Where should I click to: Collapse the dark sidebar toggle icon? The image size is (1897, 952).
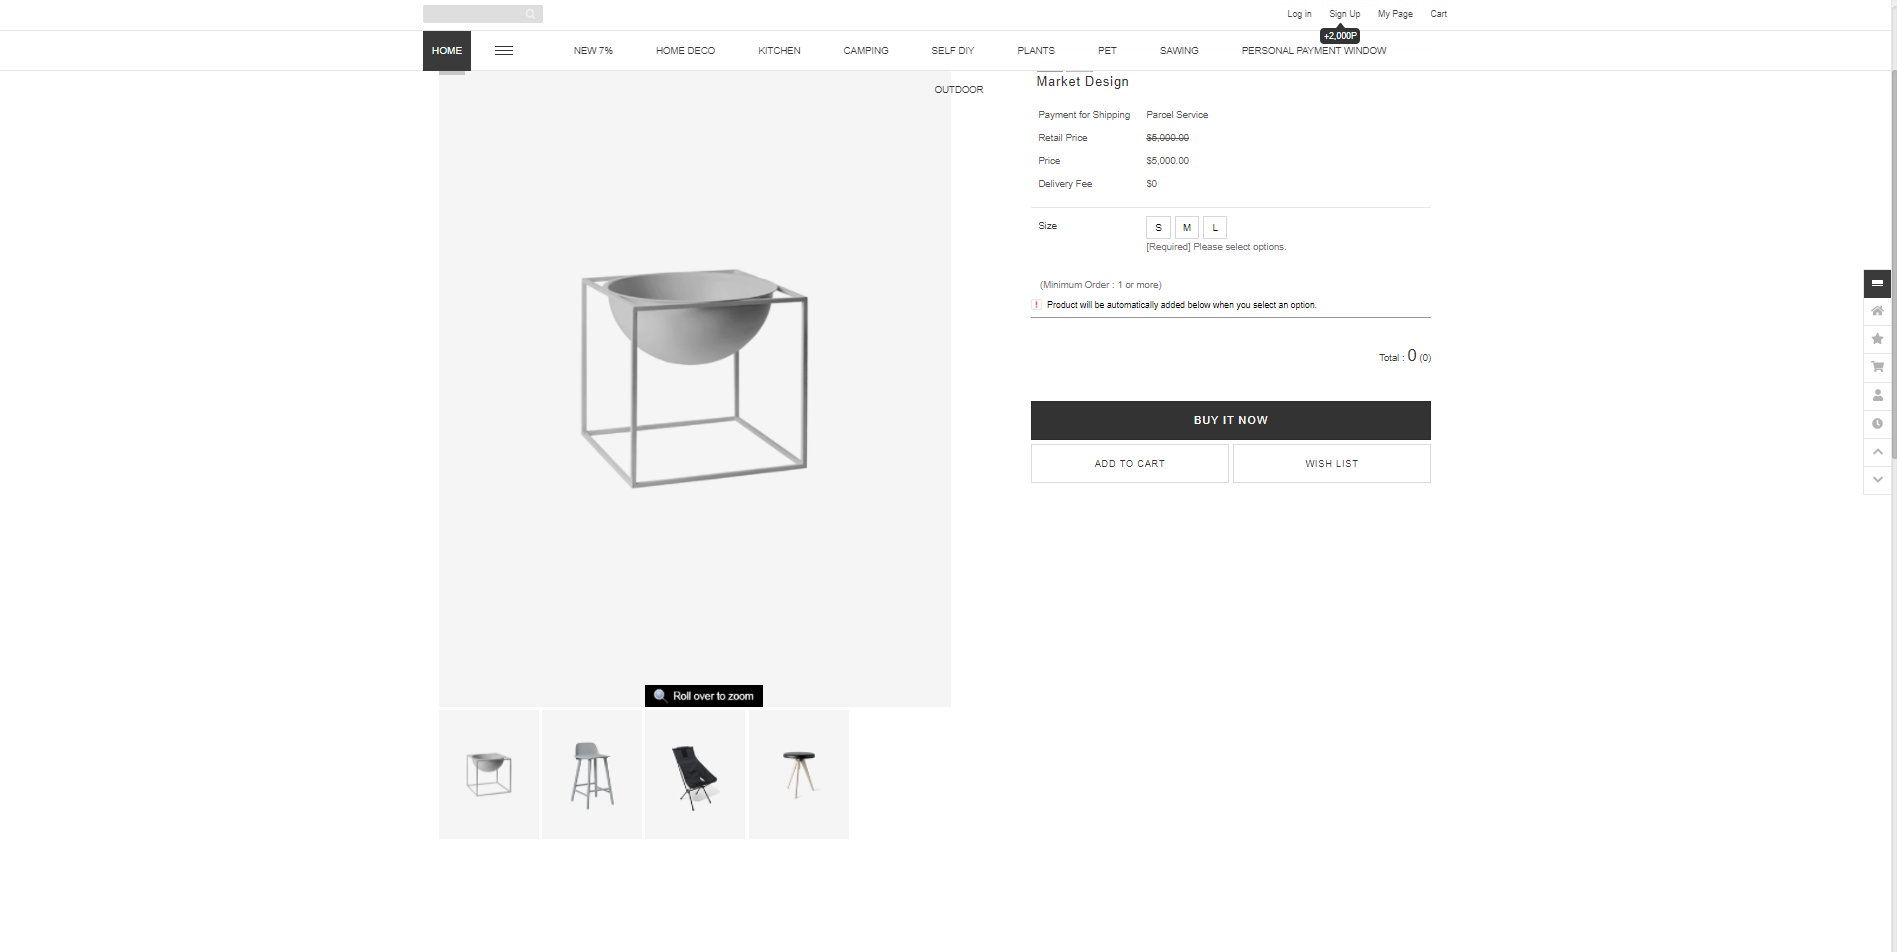(1877, 283)
